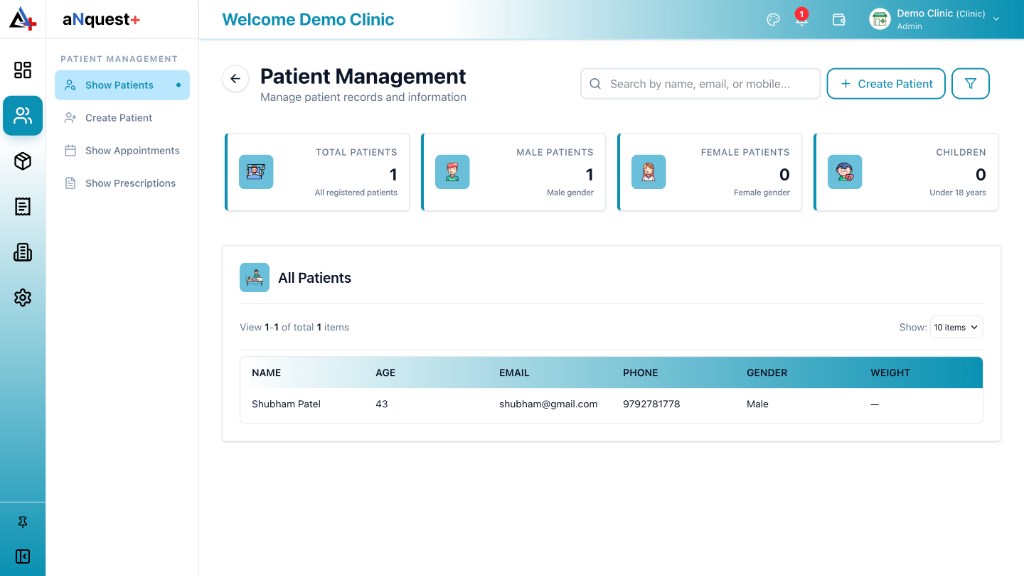The image size is (1024, 576).
Task: Collapse the sidebar panel icon
Action: [x=23, y=556]
